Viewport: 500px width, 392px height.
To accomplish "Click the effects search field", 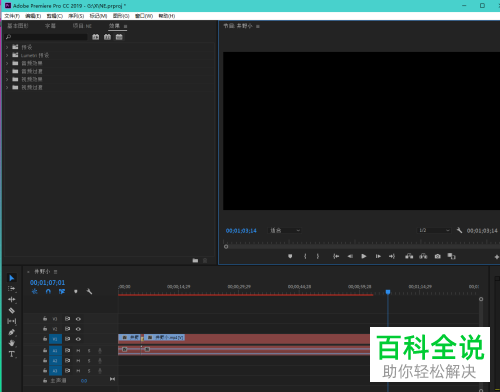I will tap(46, 37).
